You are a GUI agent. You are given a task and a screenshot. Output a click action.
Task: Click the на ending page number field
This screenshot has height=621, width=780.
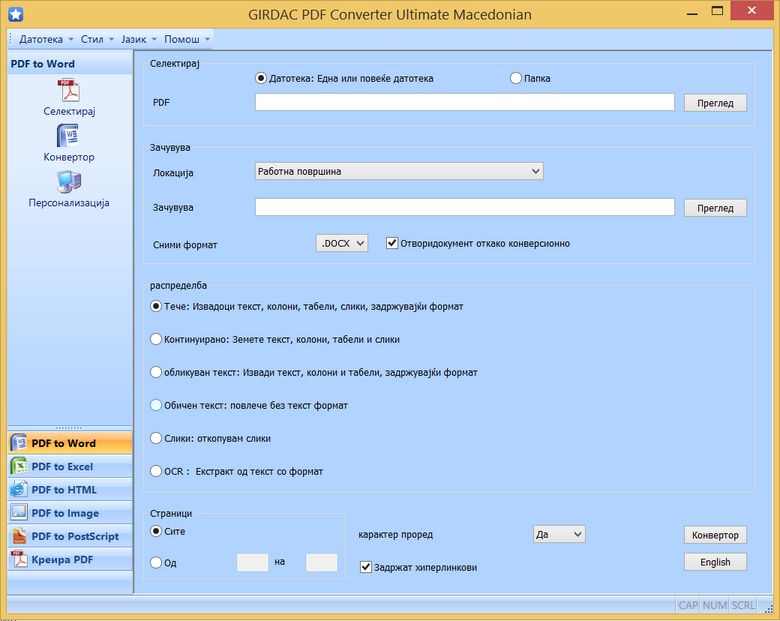coord(321,562)
